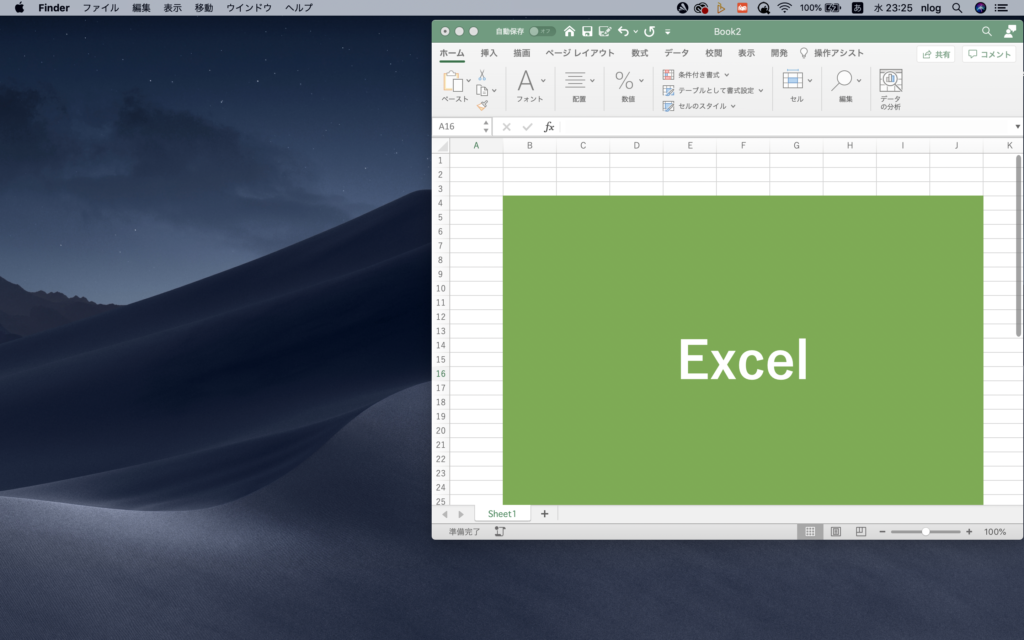Image resolution: width=1024 pixels, height=640 pixels.
Task: Click the Undo arrow icon
Action: [623, 32]
